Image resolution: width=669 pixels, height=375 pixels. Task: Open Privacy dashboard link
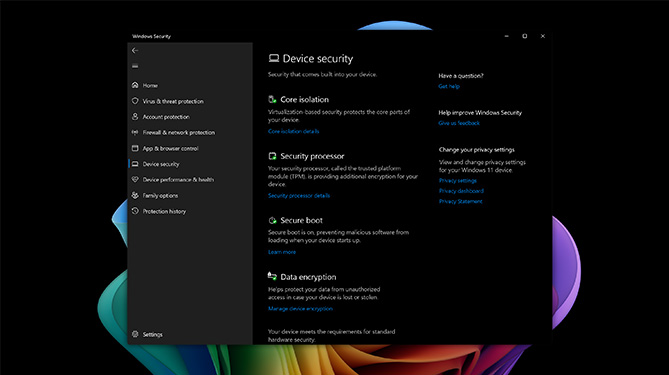coord(461,191)
